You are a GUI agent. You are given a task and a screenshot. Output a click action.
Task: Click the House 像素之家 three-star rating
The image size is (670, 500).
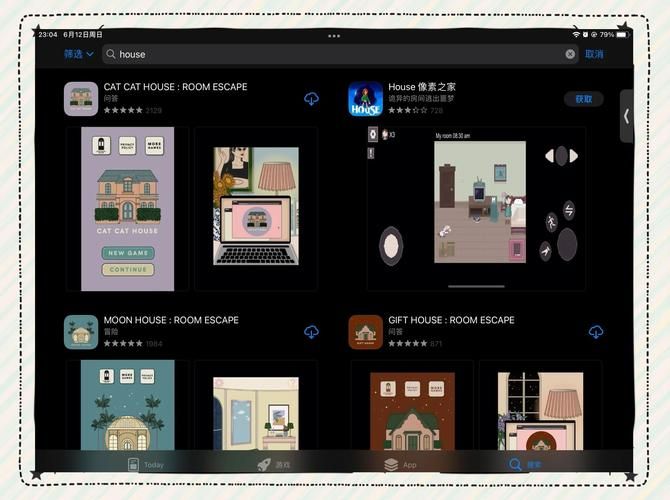pos(408,110)
